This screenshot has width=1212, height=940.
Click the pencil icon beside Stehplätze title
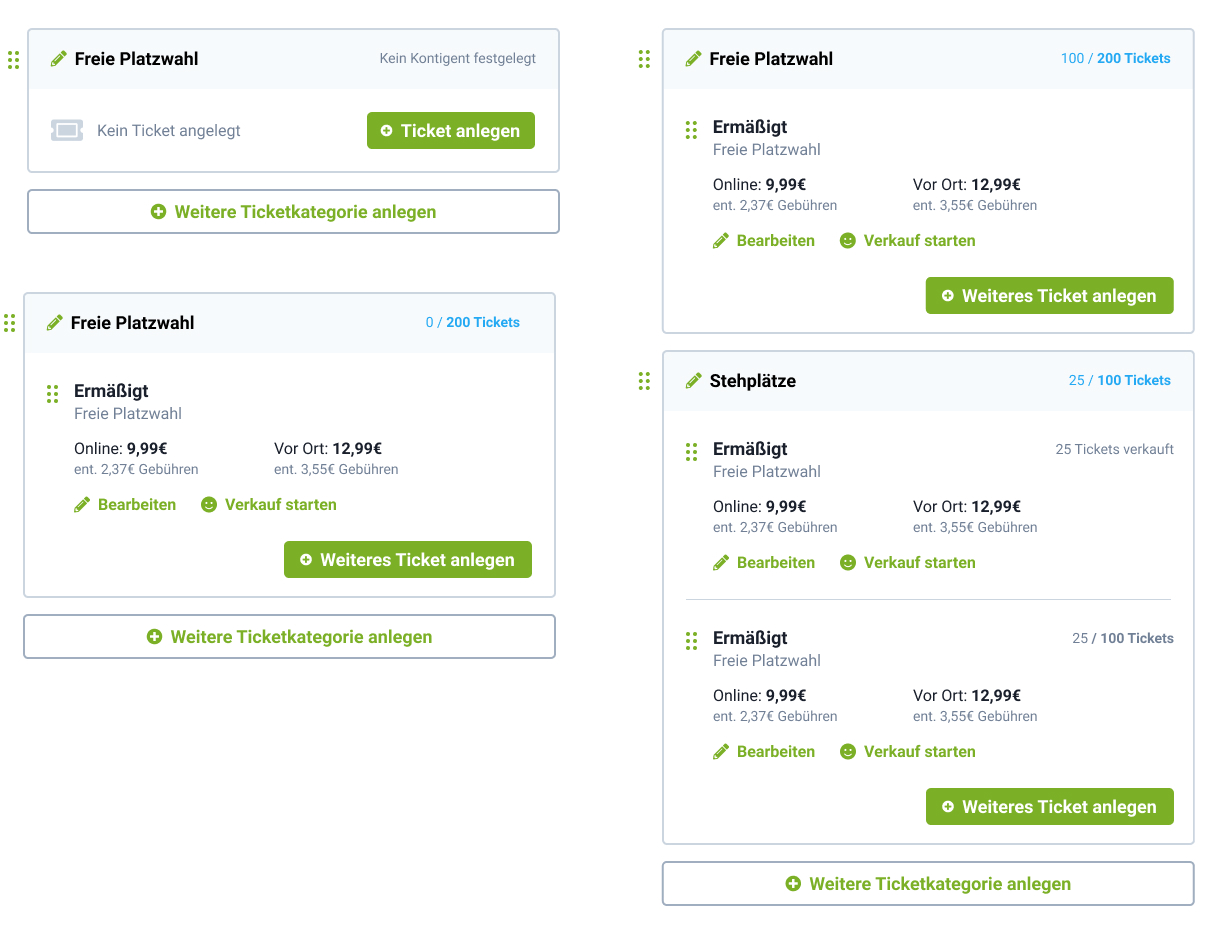pos(693,381)
